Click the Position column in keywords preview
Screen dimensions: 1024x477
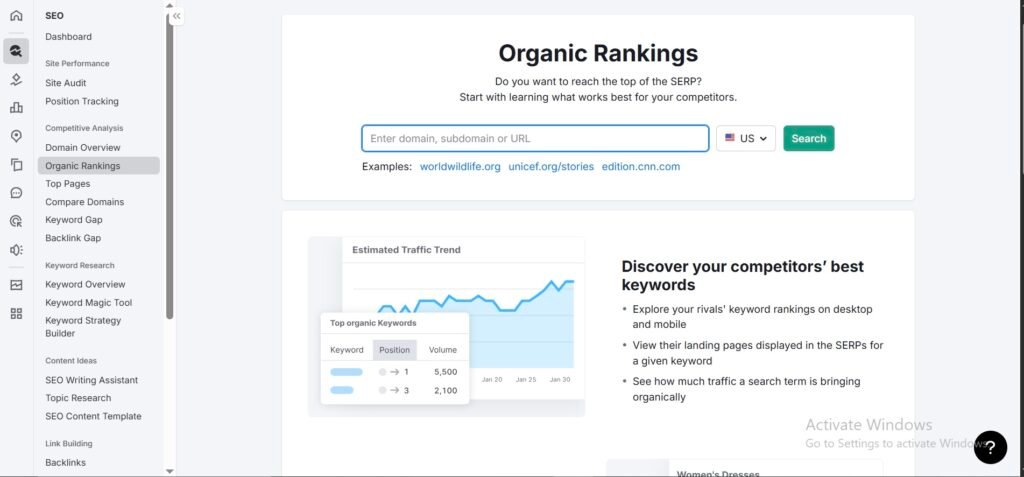coord(394,350)
